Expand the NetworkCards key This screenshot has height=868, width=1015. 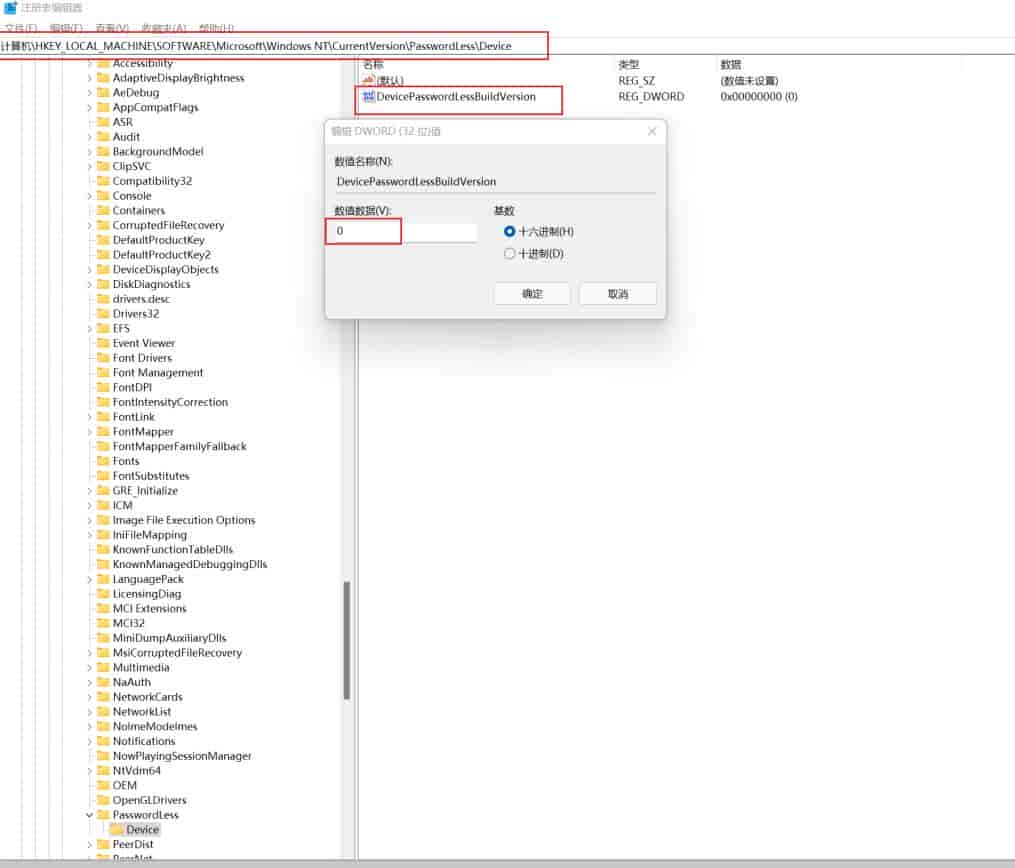(89, 696)
